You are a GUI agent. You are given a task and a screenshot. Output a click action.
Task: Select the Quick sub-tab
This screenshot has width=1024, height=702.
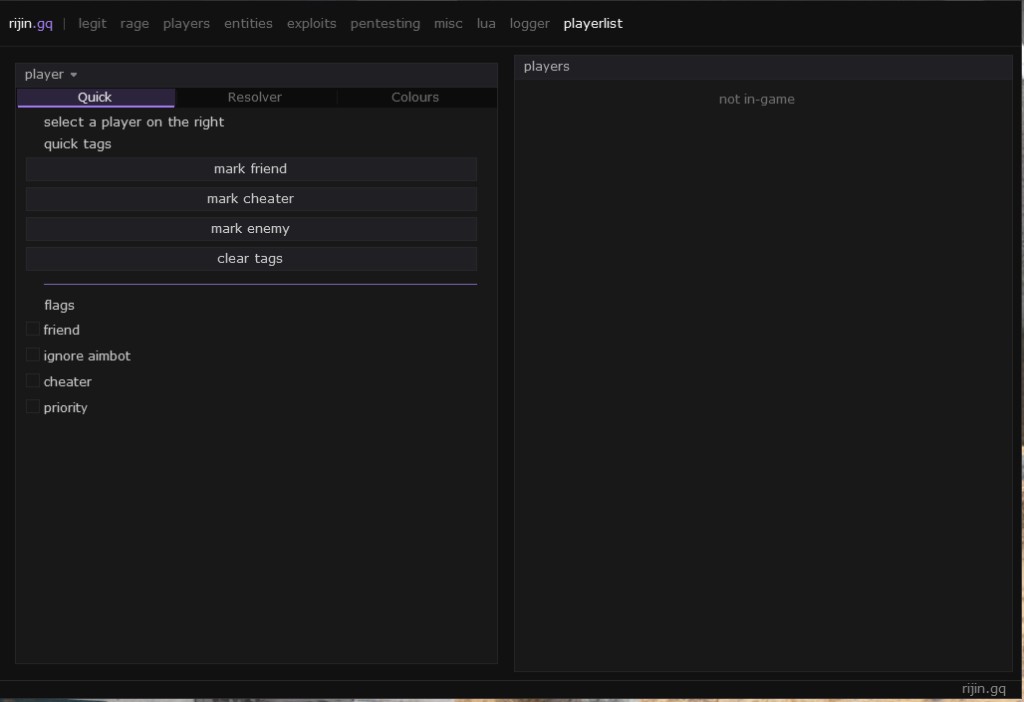click(x=96, y=97)
